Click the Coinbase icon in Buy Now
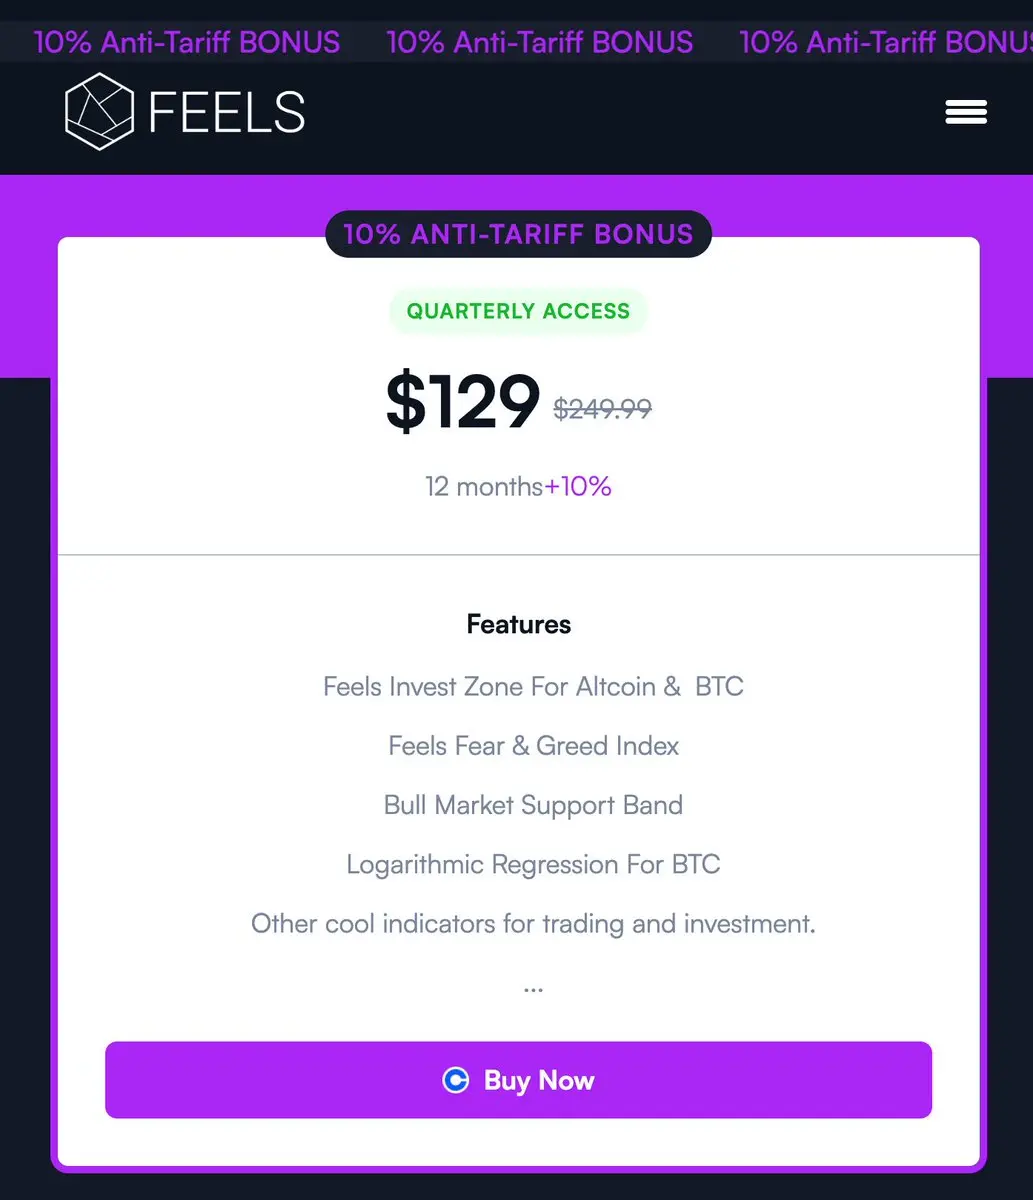This screenshot has height=1200, width=1033. [456, 1080]
